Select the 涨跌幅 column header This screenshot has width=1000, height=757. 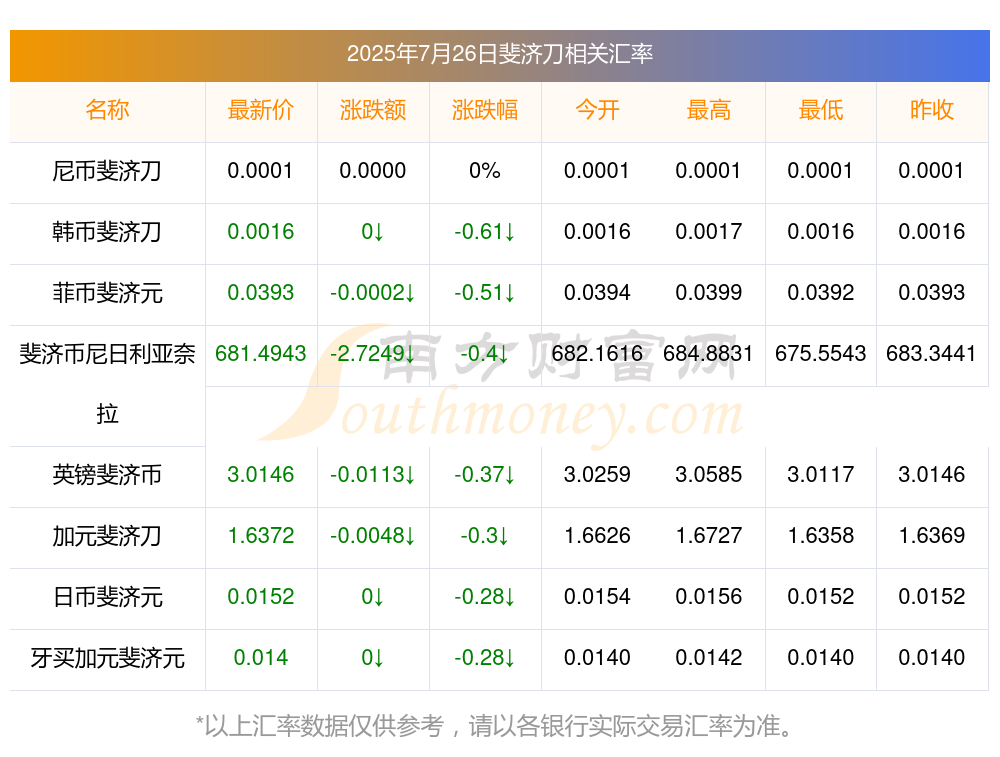(485, 110)
